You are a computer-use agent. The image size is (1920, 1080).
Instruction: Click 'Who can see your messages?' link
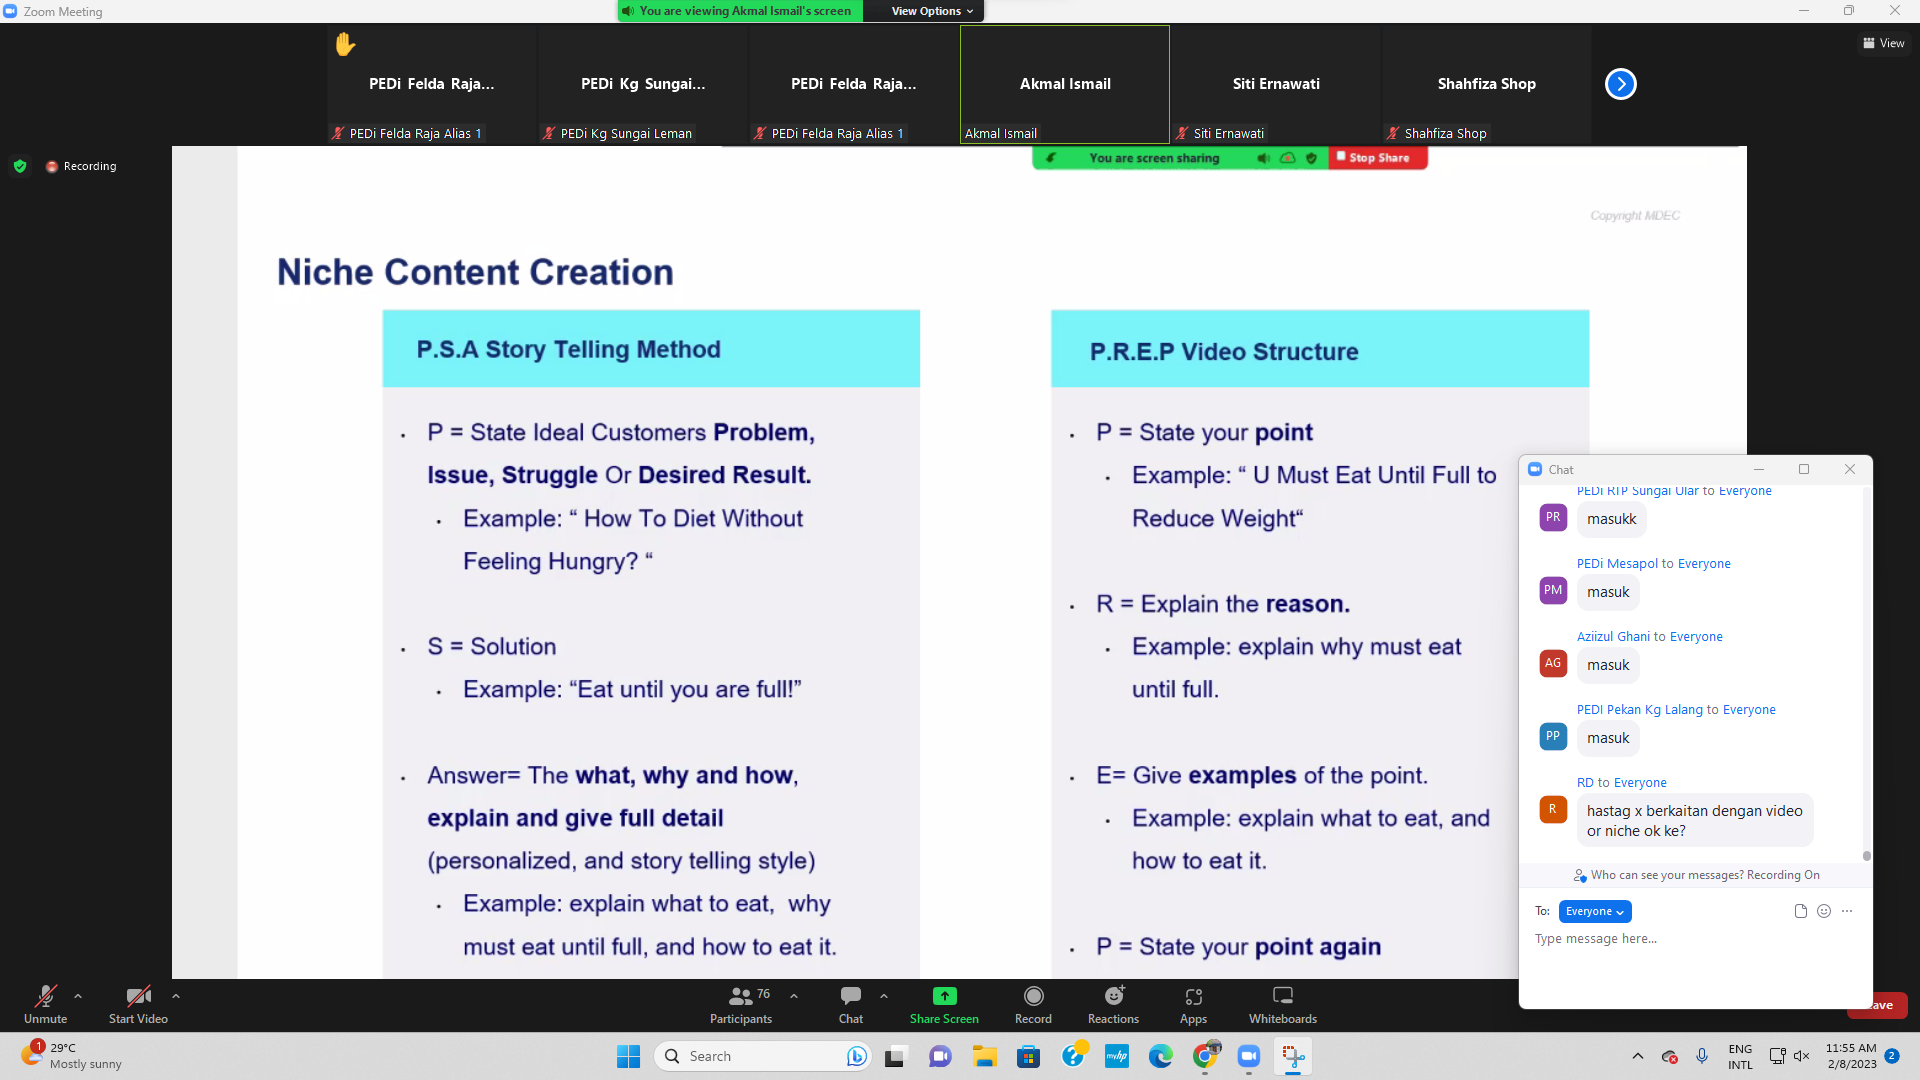(x=1668, y=875)
